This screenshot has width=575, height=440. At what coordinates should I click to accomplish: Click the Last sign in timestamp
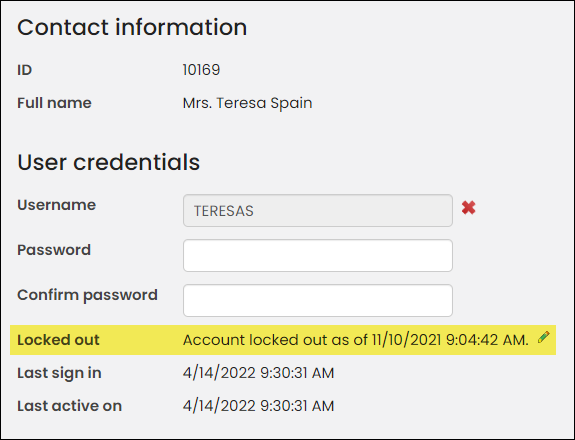pos(259,373)
